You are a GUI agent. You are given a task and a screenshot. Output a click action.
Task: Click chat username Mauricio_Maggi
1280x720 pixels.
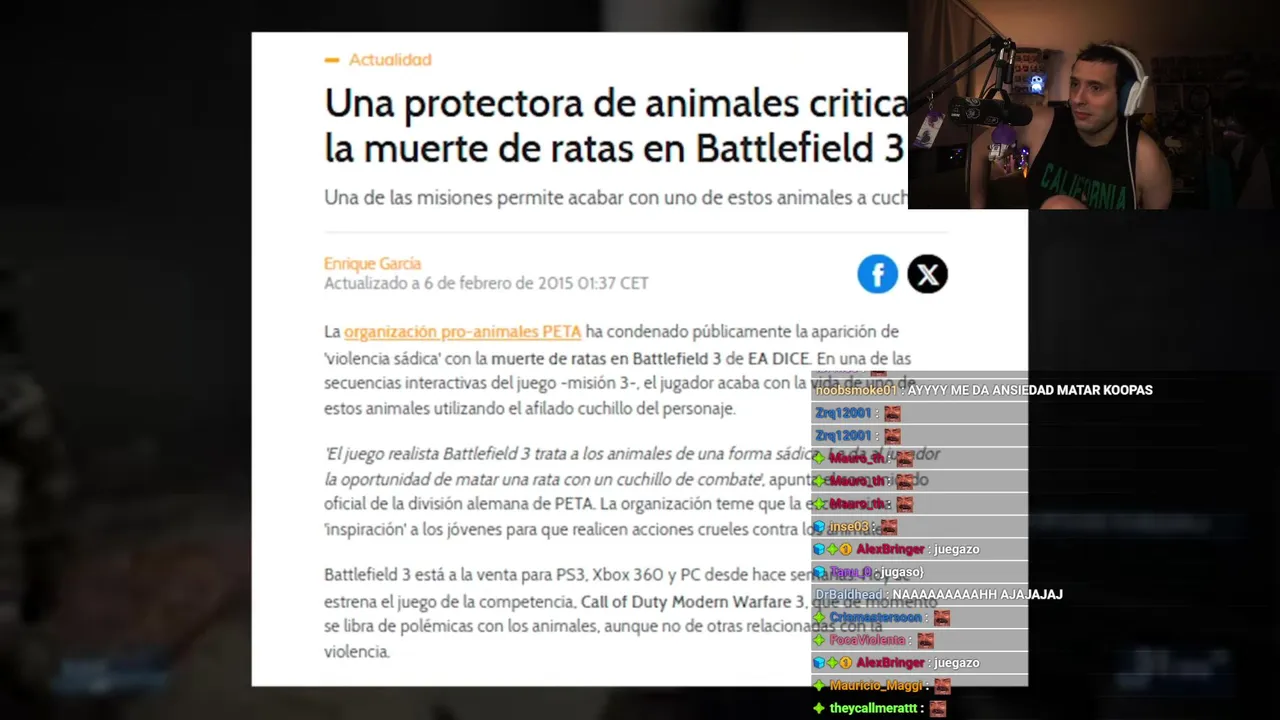point(876,686)
